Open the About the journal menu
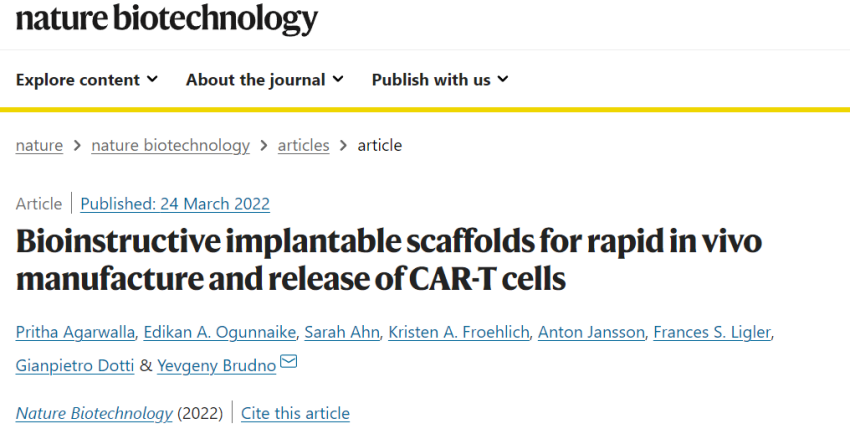 click(265, 80)
